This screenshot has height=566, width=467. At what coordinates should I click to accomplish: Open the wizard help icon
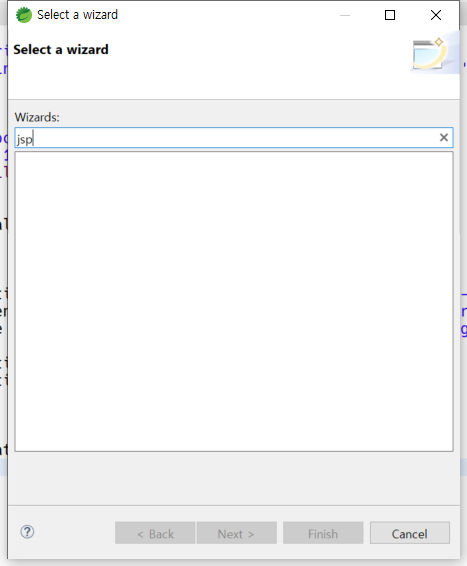coord(27,532)
